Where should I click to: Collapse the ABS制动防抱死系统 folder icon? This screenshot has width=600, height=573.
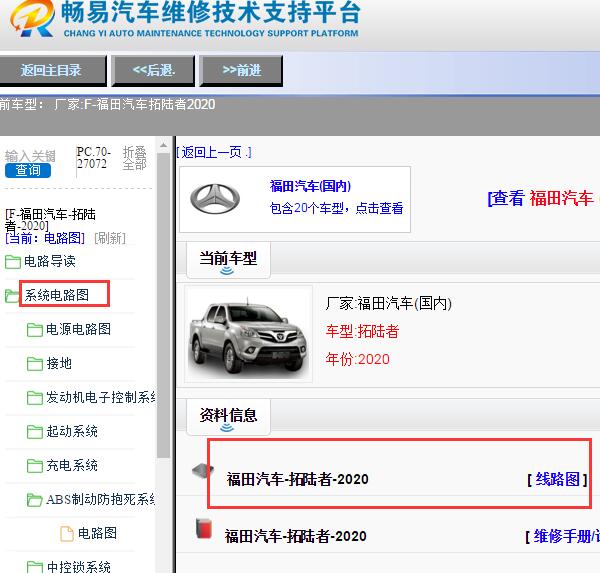pos(35,500)
